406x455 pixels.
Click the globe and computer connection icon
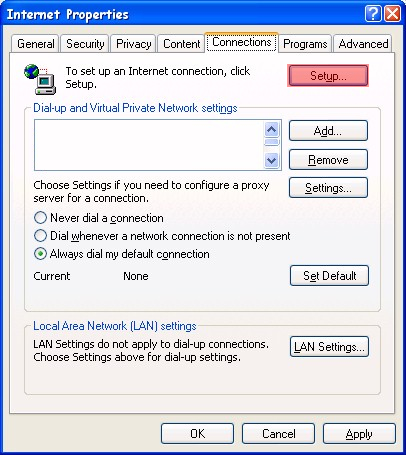pos(40,79)
